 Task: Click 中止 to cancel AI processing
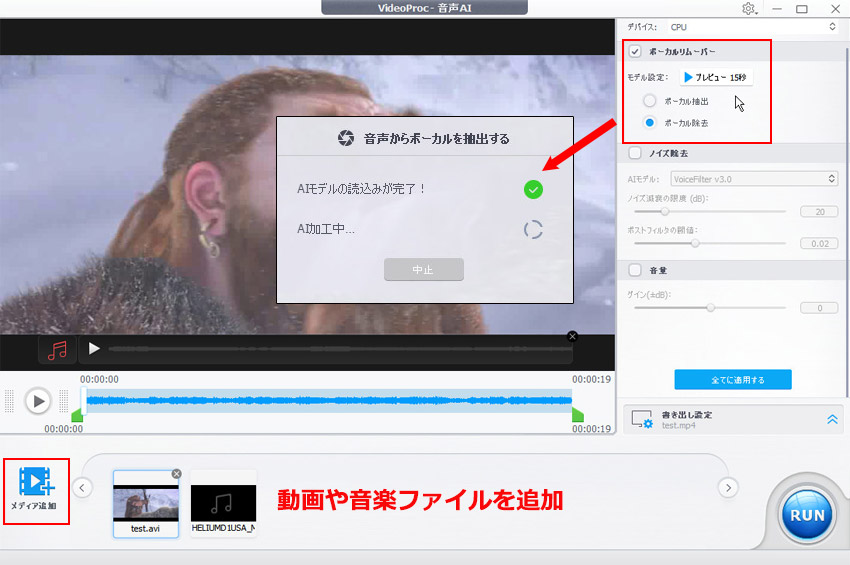coord(423,269)
